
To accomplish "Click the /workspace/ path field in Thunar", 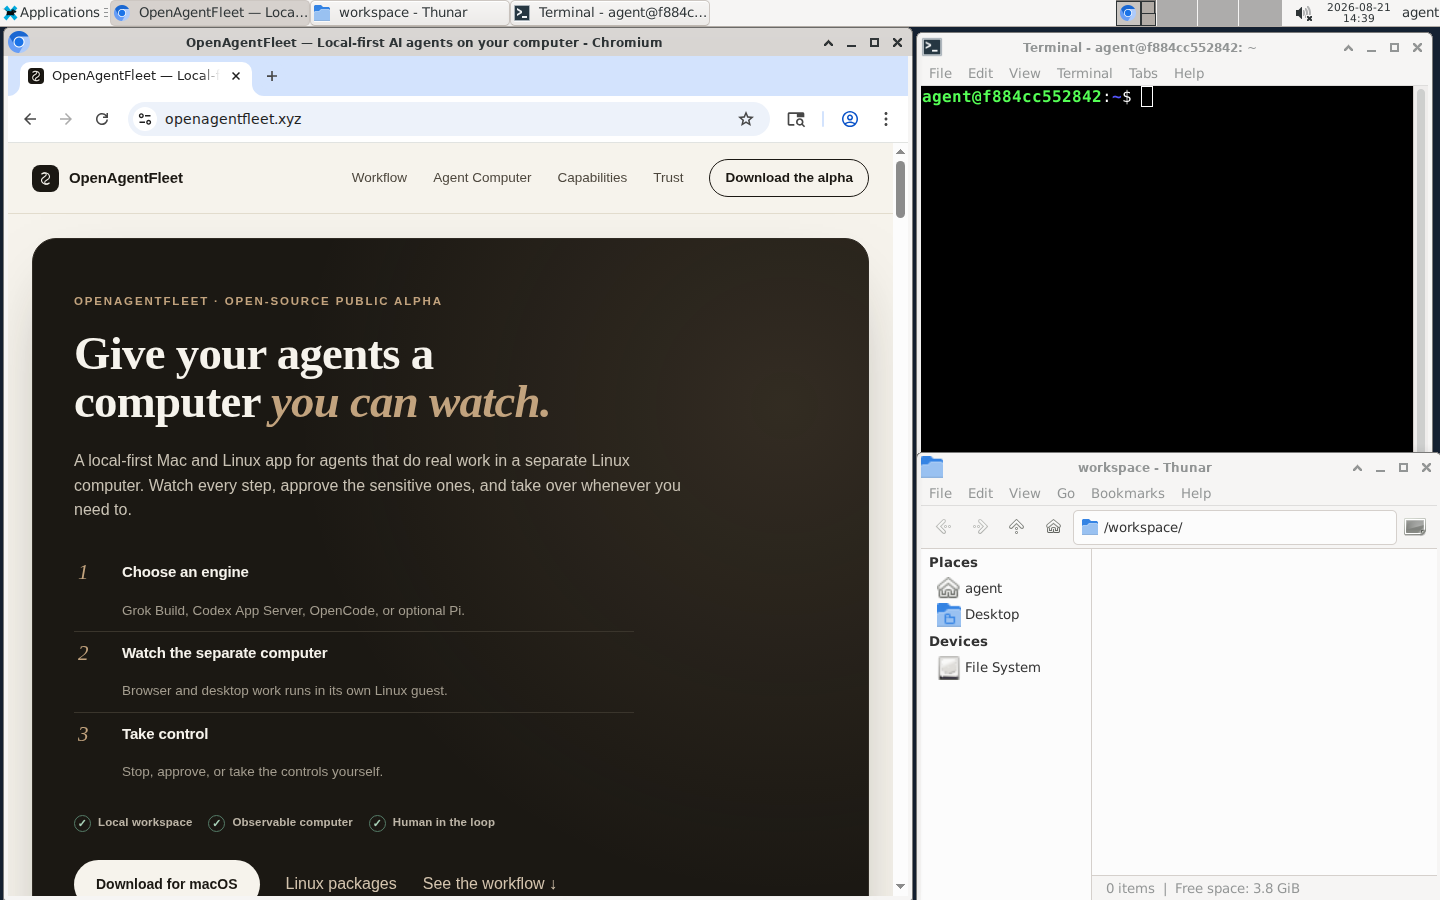I will pyautogui.click(x=1235, y=527).
